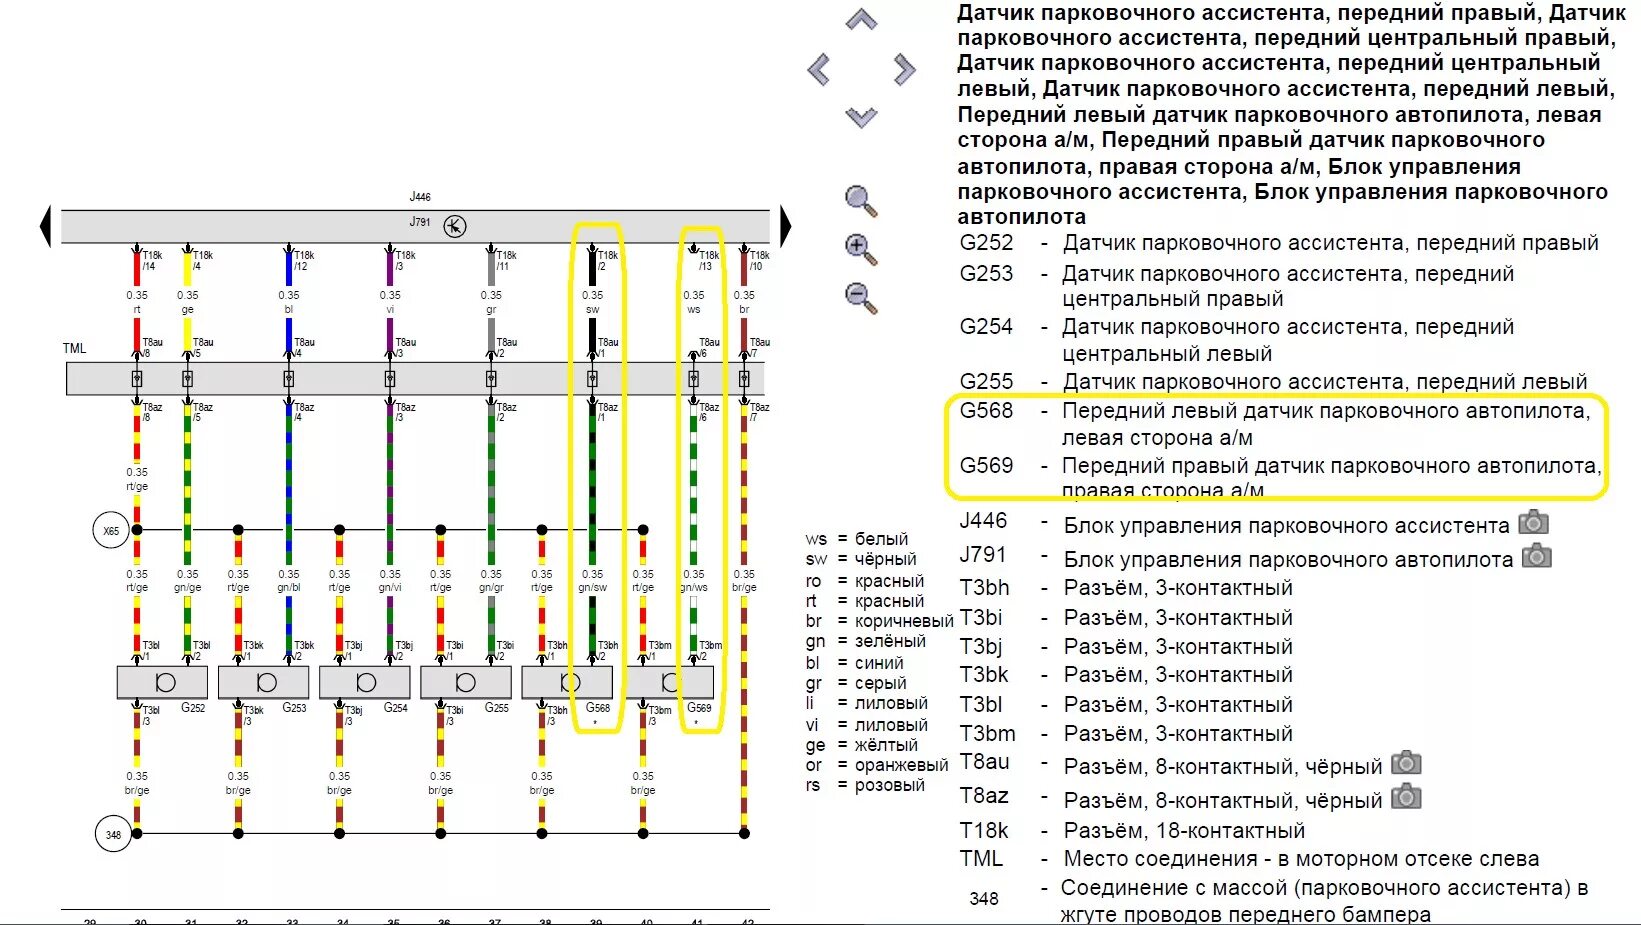Viewport: 1641px width, 925px height.
Task: Select legend entry T18k 18-pin connector
Action: [1132, 831]
